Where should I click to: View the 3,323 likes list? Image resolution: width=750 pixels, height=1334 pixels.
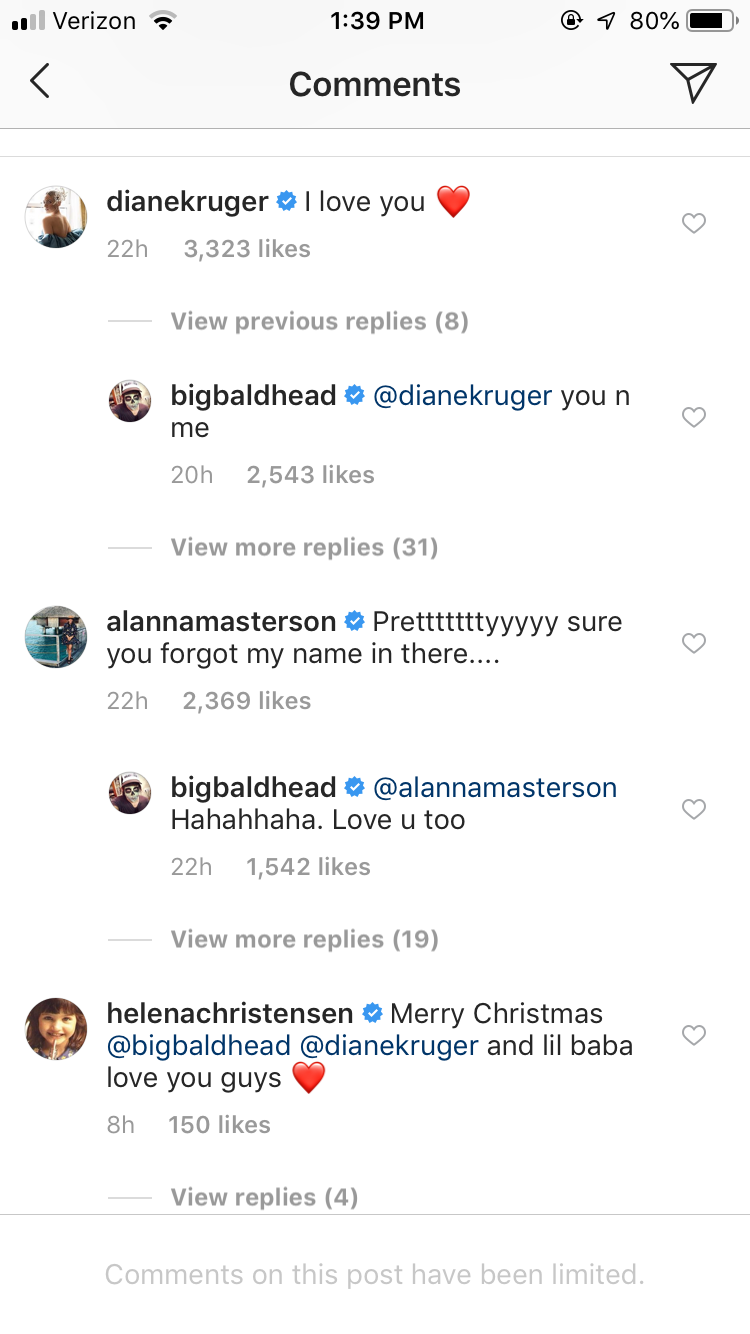click(x=247, y=249)
